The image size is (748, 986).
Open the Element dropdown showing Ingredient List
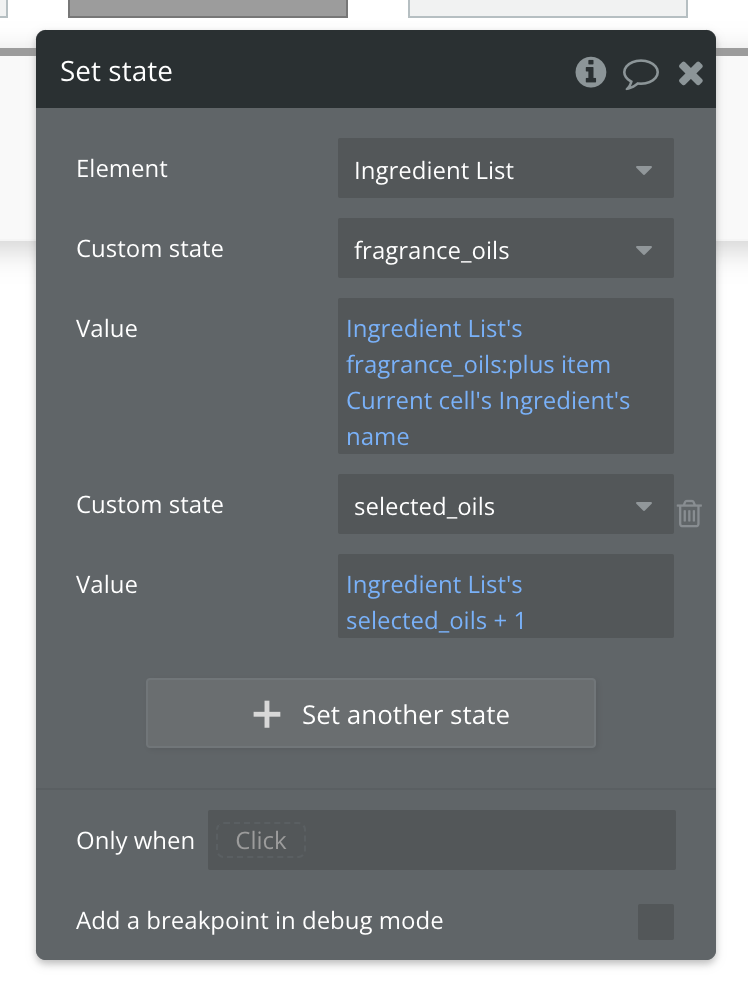(x=505, y=169)
